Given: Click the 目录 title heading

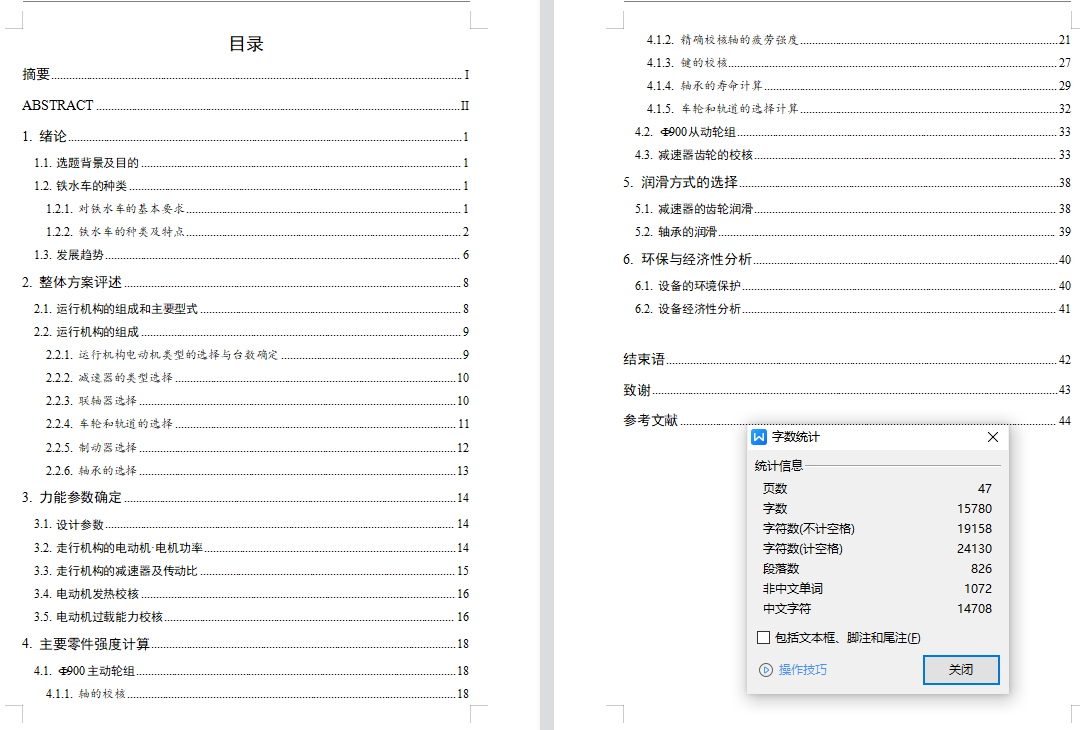Looking at the screenshot, I should point(246,44).
